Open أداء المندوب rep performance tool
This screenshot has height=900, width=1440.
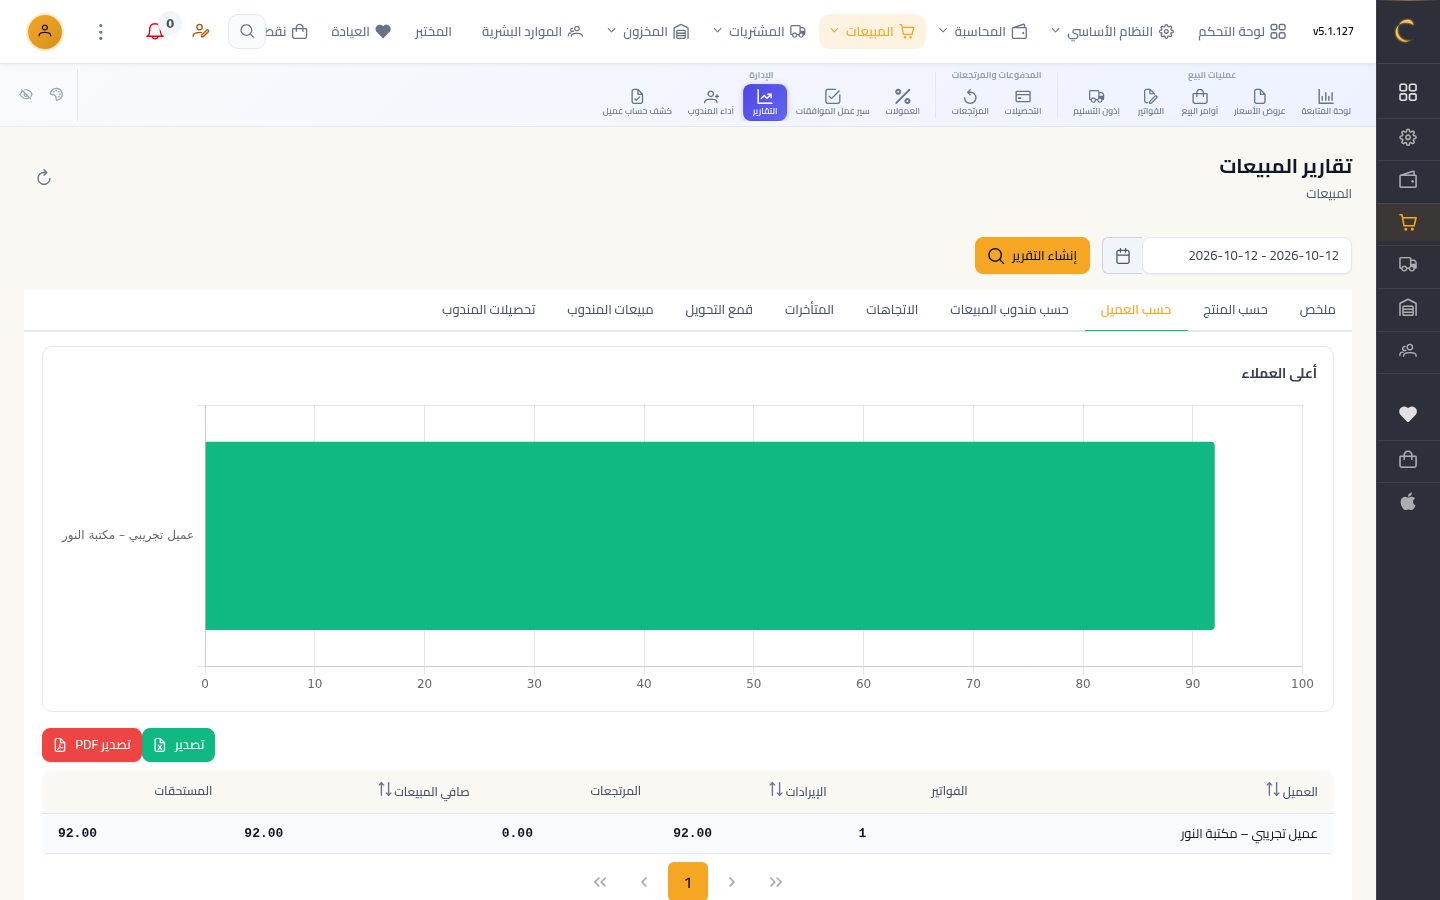[x=711, y=102]
